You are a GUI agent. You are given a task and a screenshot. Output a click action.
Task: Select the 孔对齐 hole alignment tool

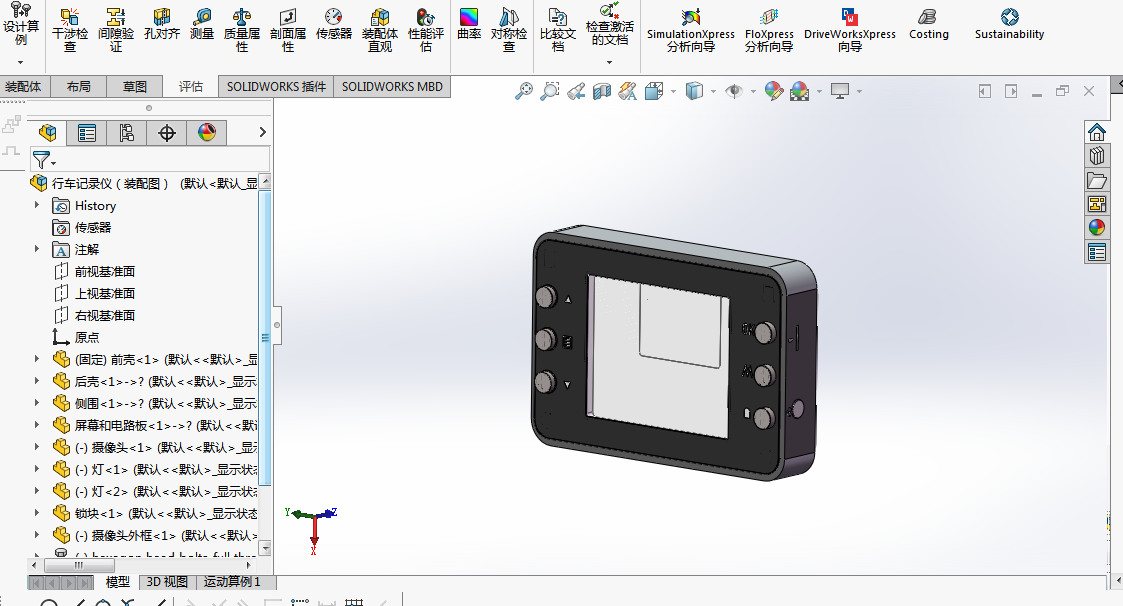pos(162,24)
